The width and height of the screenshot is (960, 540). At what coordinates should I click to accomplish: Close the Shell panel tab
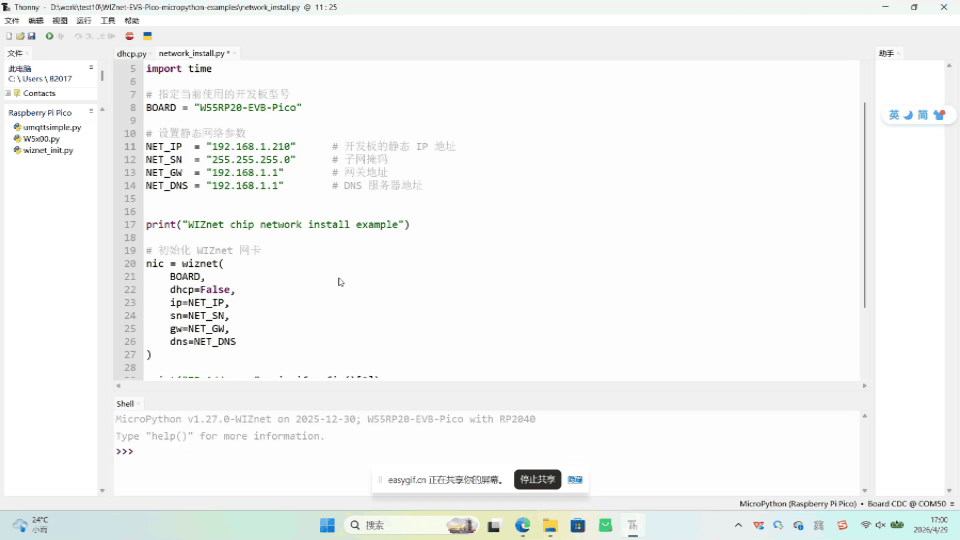click(139, 404)
